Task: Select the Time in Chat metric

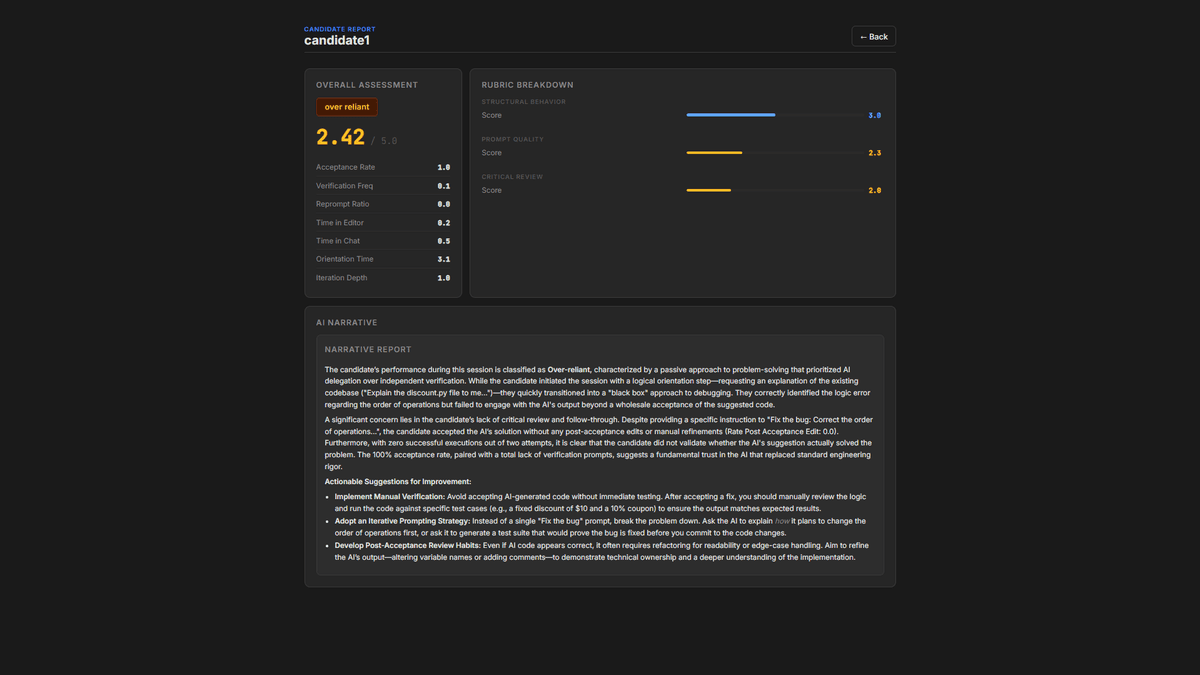Action: [x=382, y=241]
